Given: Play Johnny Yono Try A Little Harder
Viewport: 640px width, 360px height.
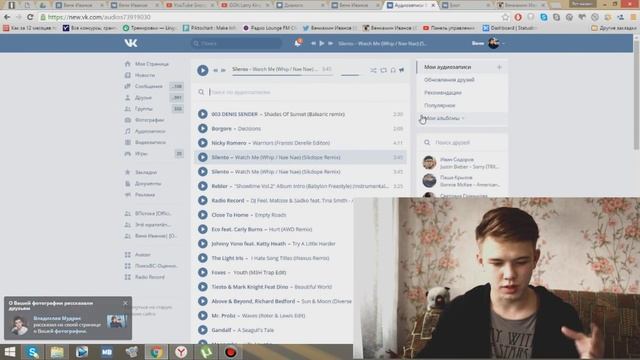Looking at the screenshot, I should coord(202,244).
